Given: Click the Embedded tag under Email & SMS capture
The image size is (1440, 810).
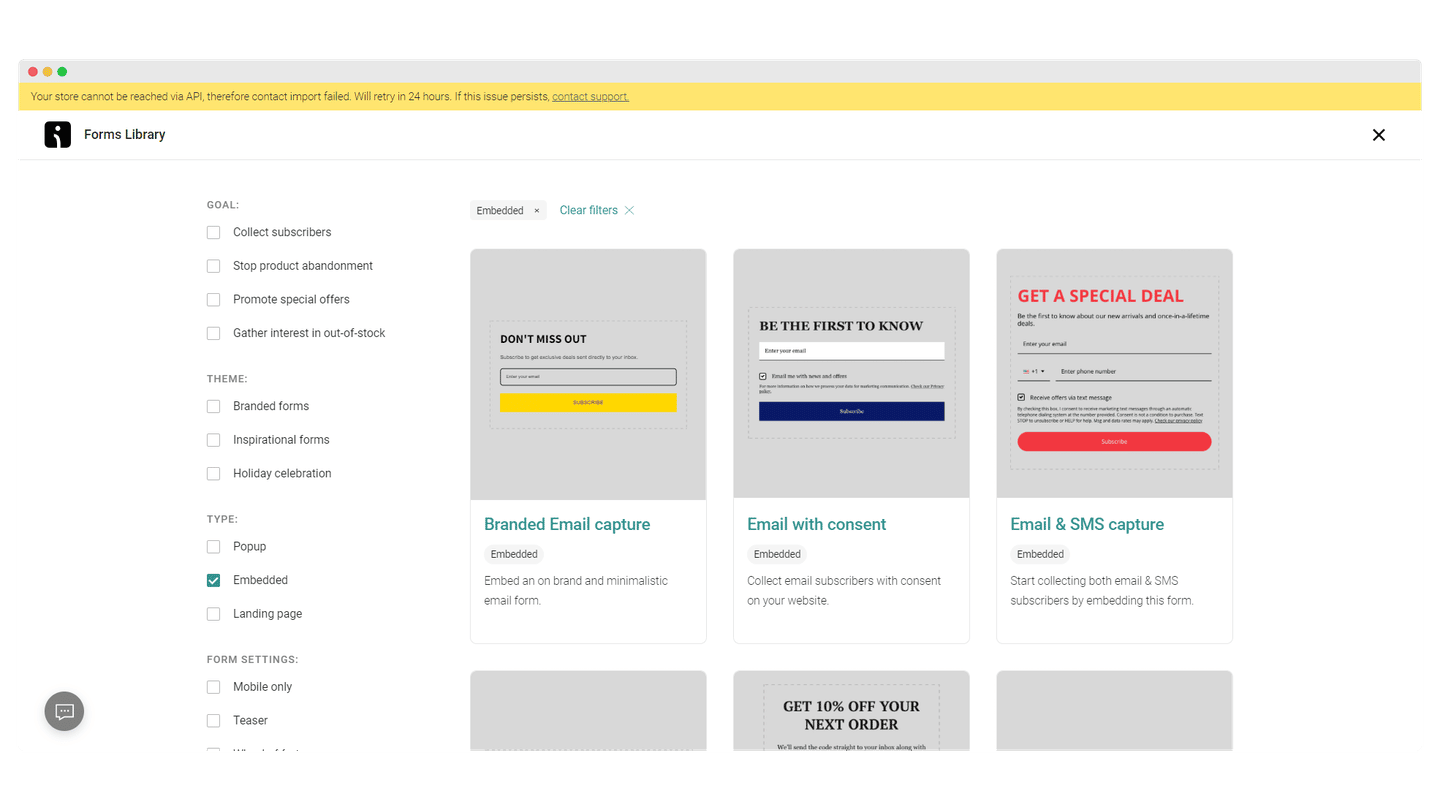Looking at the screenshot, I should click(x=1040, y=554).
